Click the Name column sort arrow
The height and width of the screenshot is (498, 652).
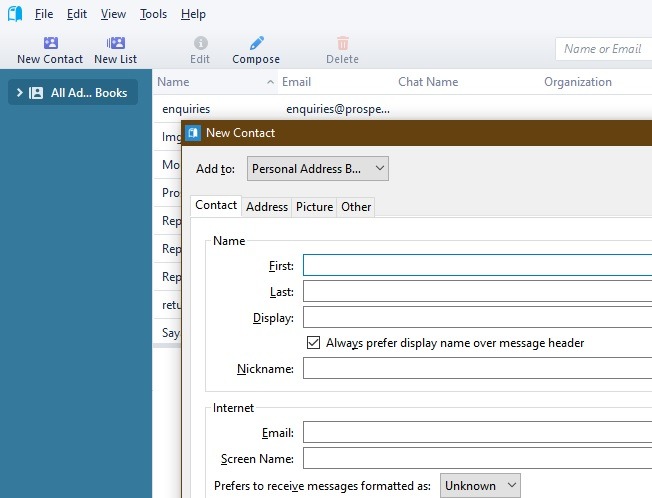point(270,82)
